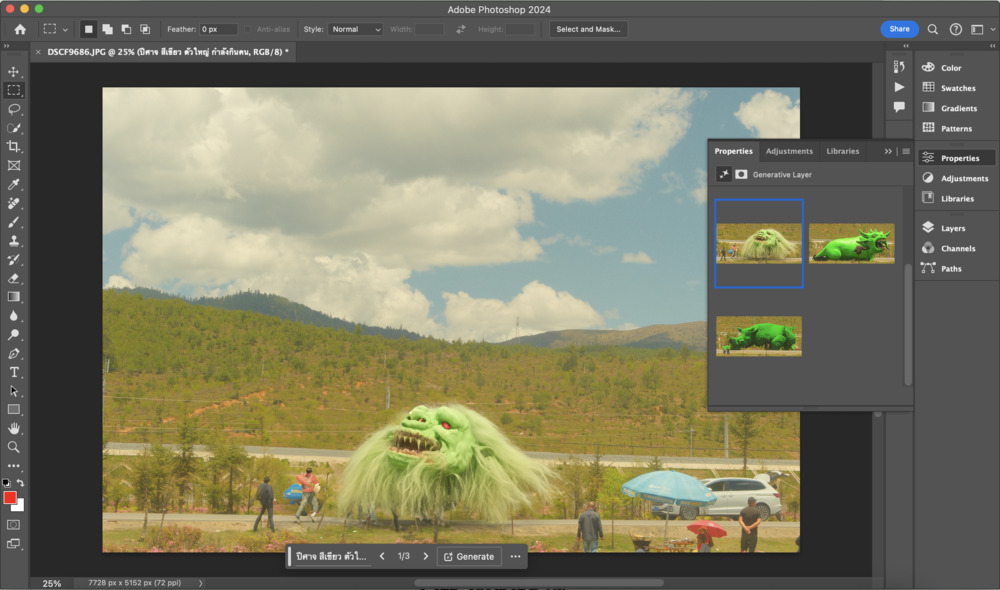This screenshot has width=1000, height=590.
Task: Activate the Horizontal Type tool
Action: coord(14,372)
